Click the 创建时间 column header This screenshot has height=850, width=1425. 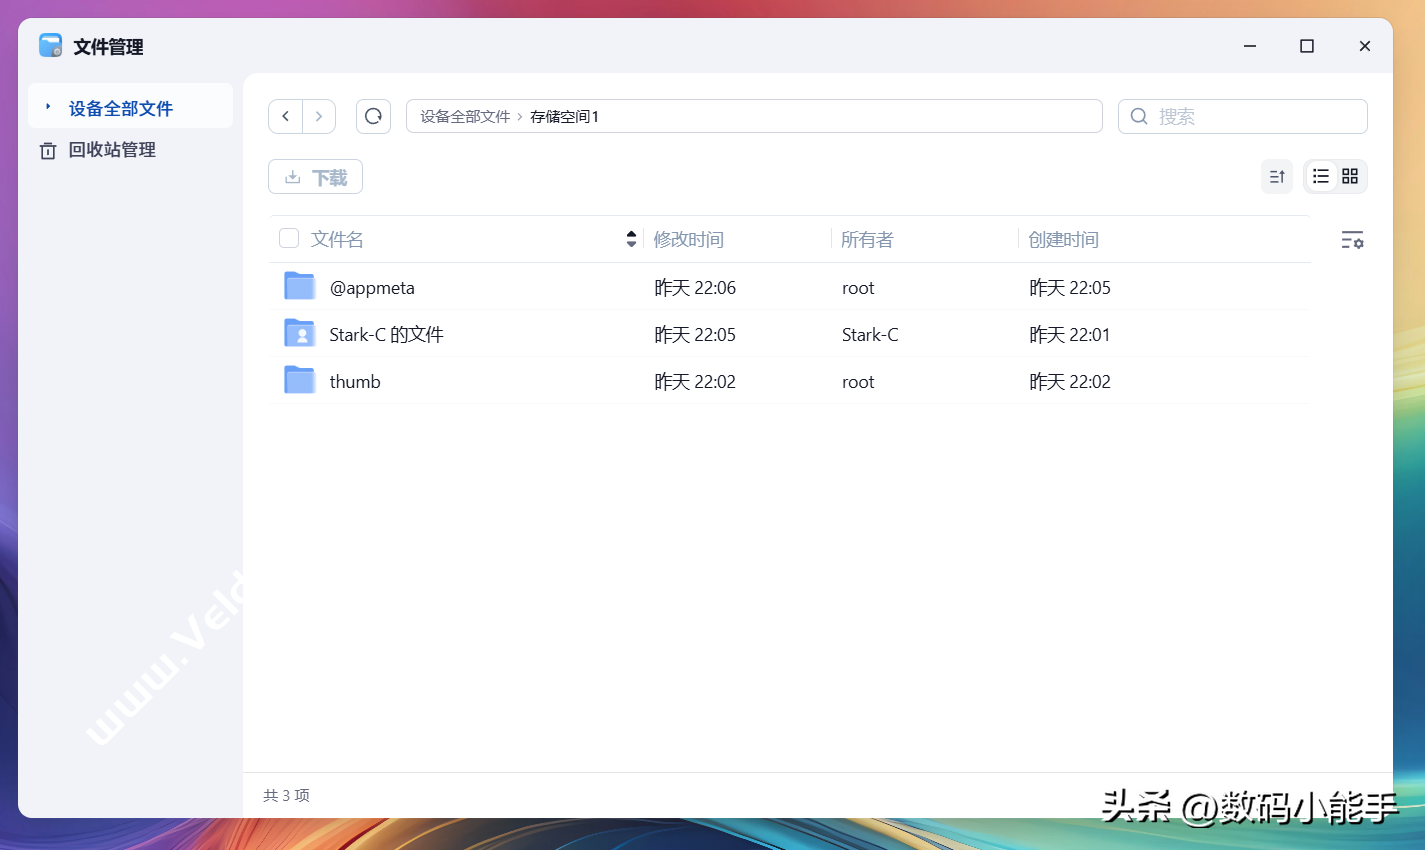tap(1063, 240)
